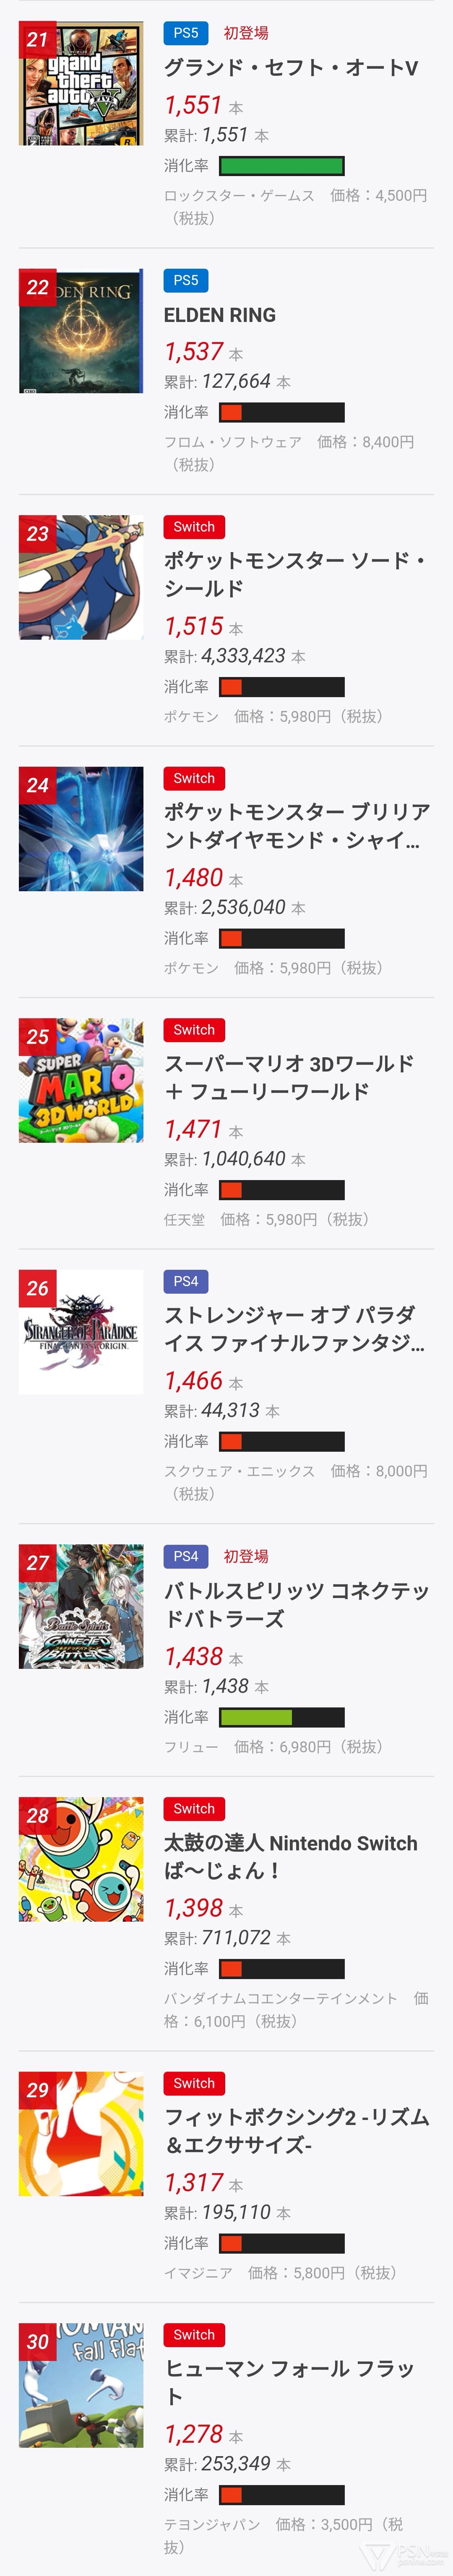Viewport: 453px width, 2576px height.
Task: Click the Switch badge for Fit Boxing 2
Action: click(x=194, y=2083)
